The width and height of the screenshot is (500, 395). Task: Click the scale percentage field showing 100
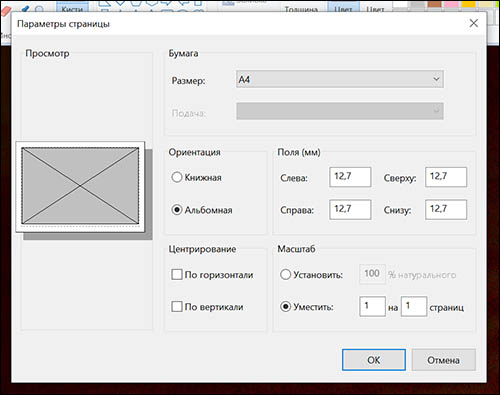tap(372, 274)
